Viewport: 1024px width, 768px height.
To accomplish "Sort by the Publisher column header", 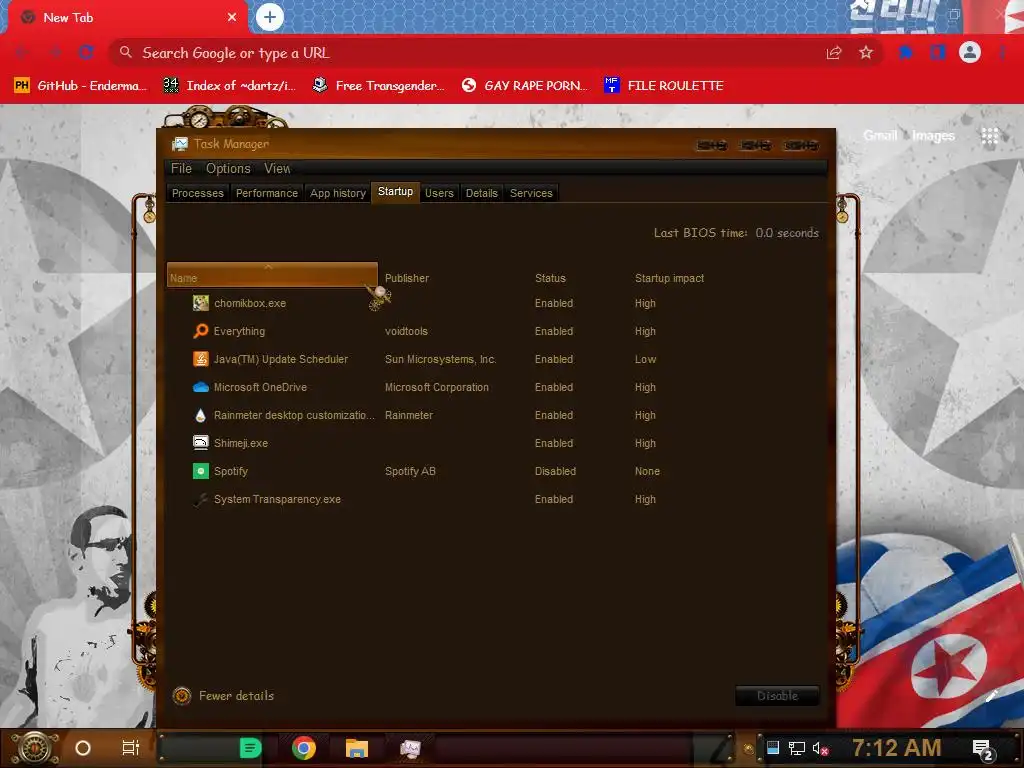I will (x=407, y=278).
